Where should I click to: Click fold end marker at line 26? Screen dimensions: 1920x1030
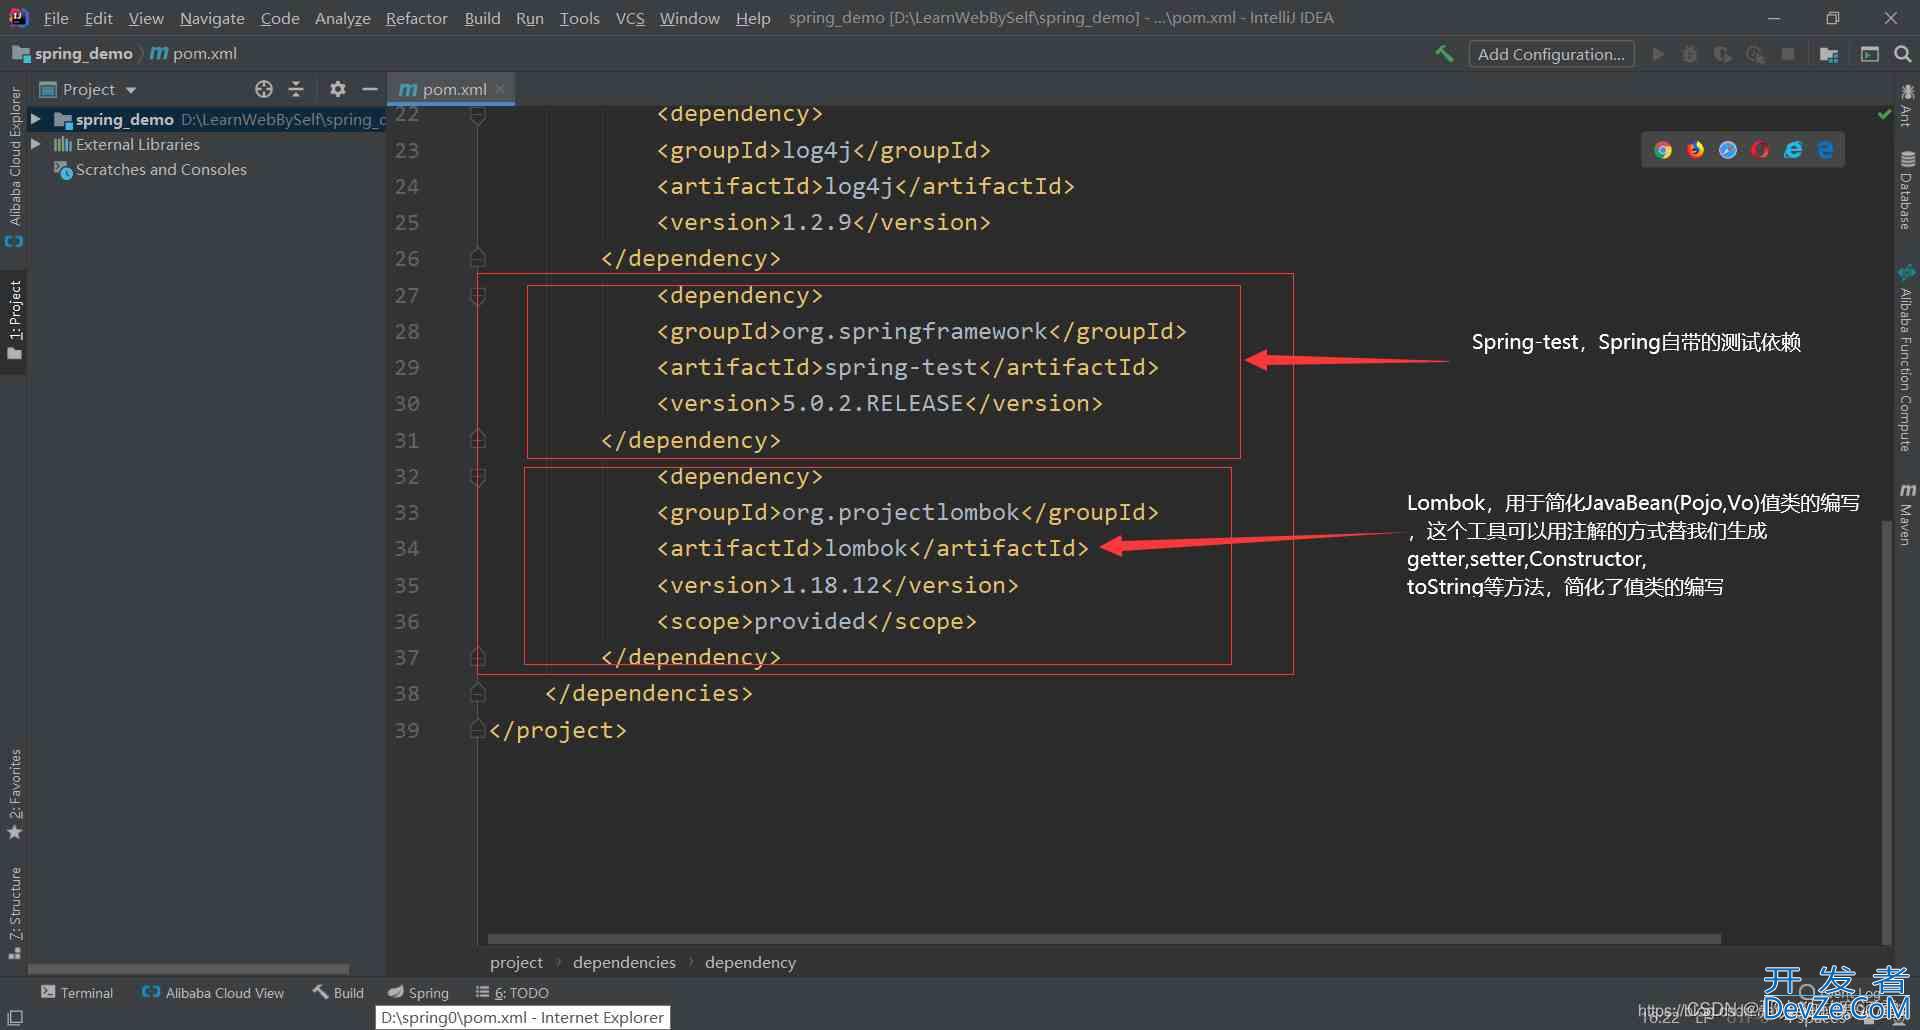tap(478, 258)
